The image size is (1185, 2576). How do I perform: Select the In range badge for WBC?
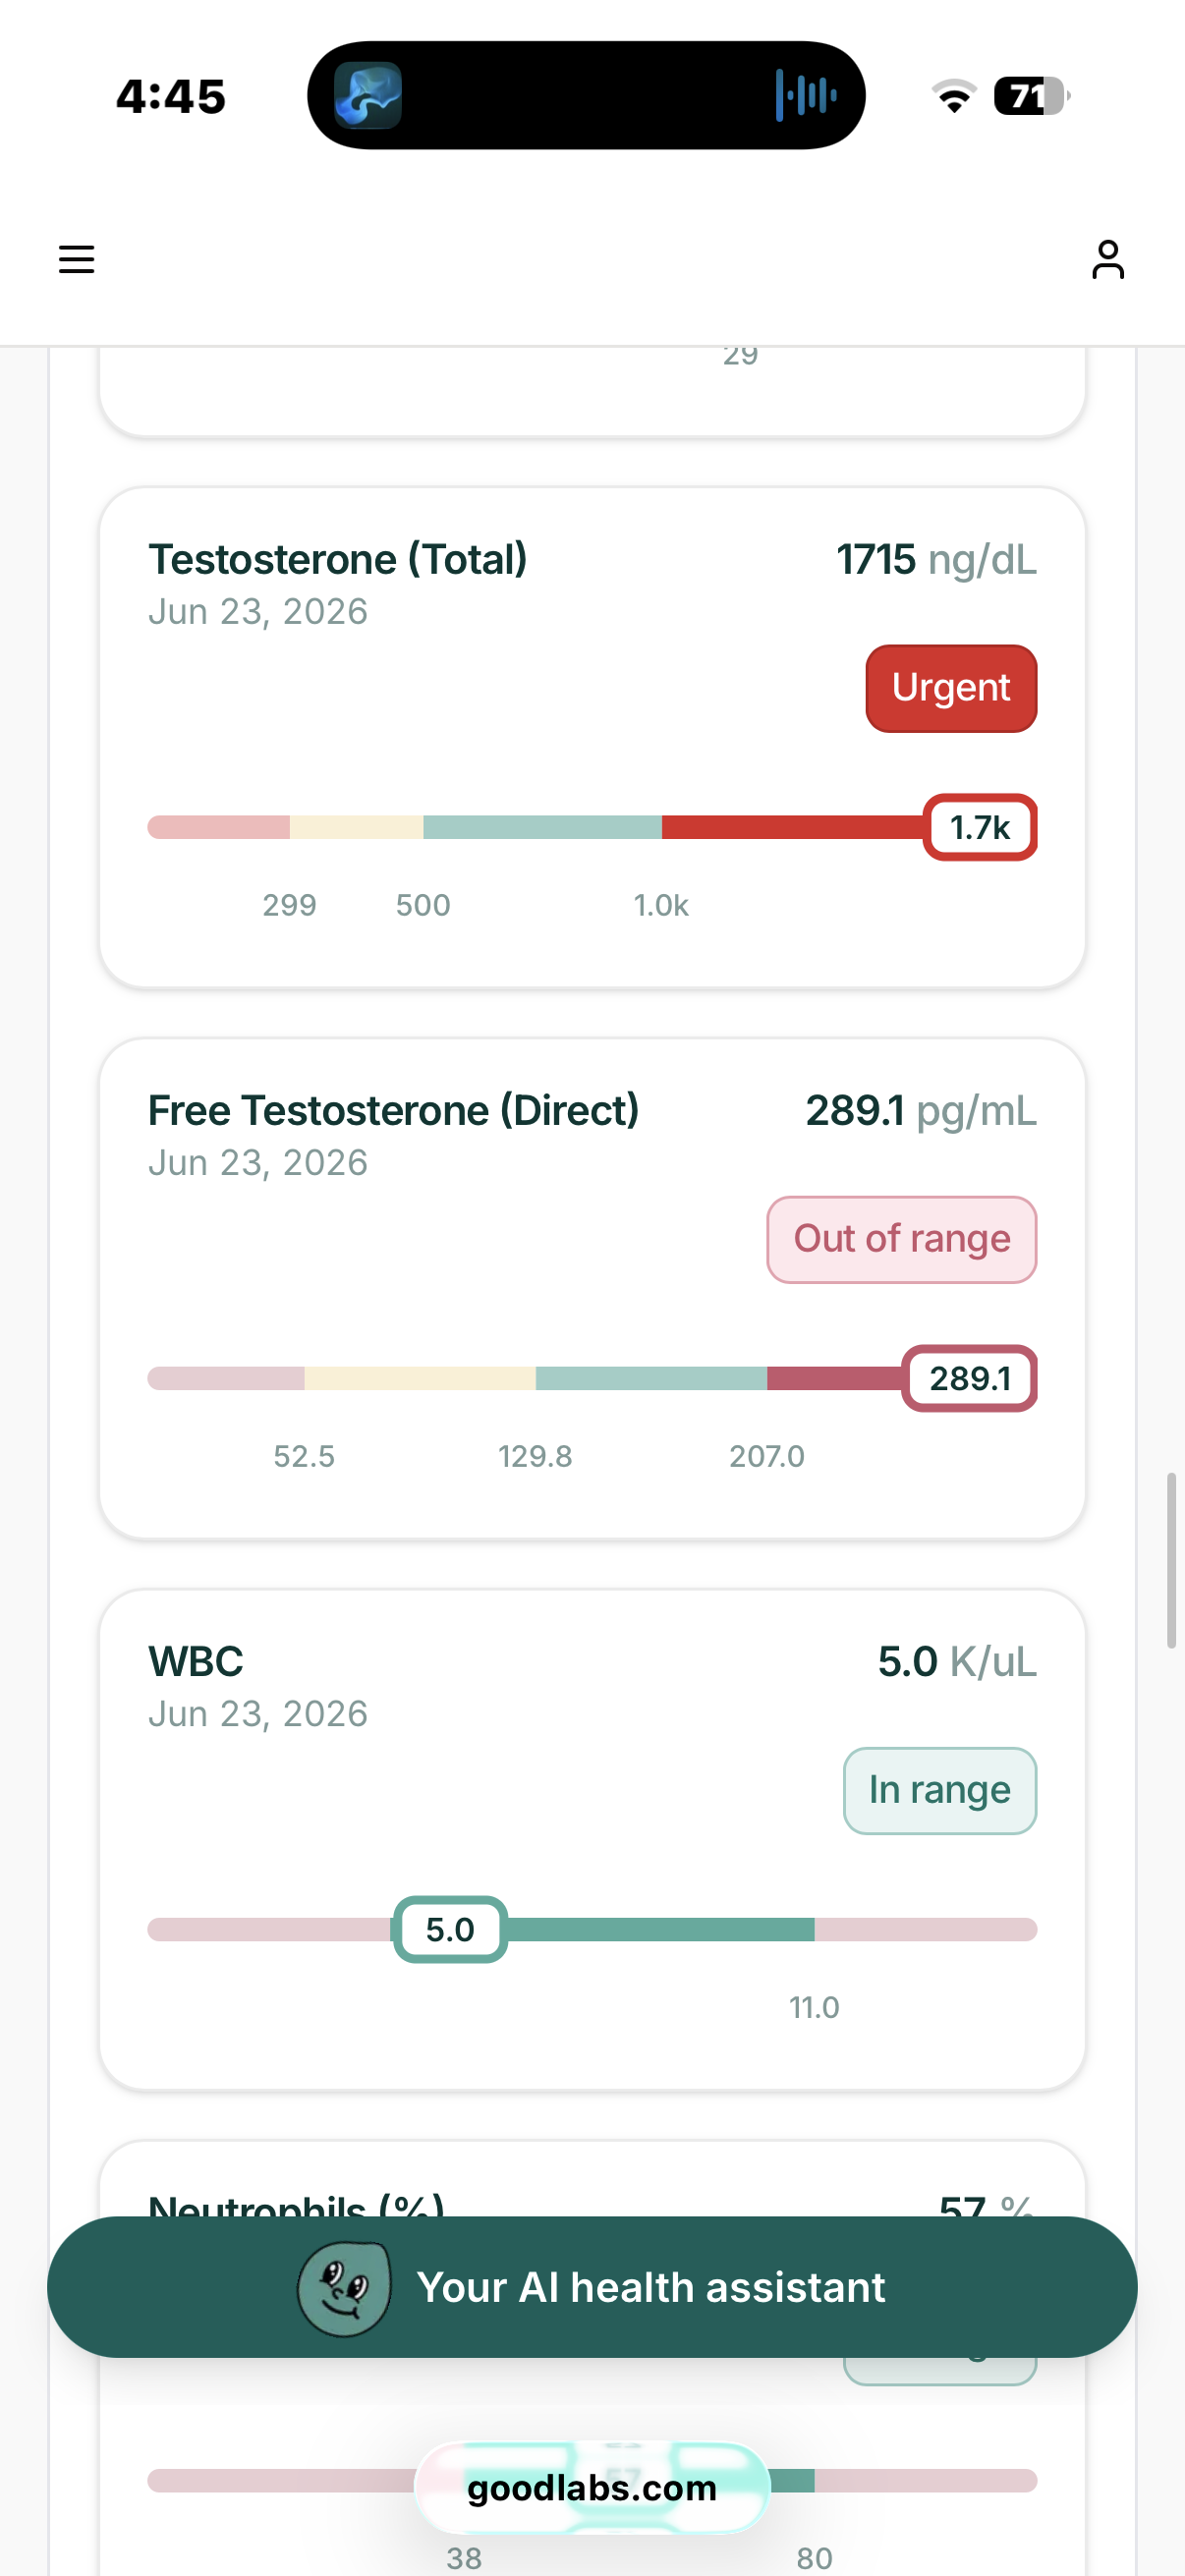940,1790
